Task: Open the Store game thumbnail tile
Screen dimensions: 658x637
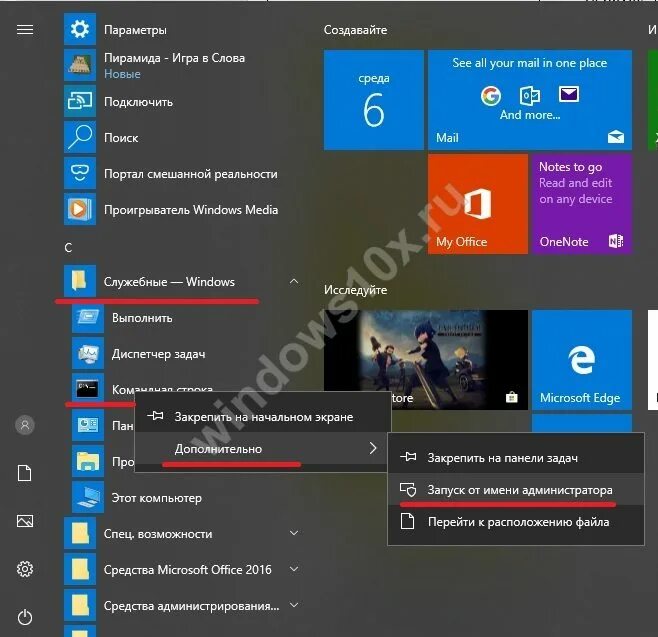Action: [426, 360]
